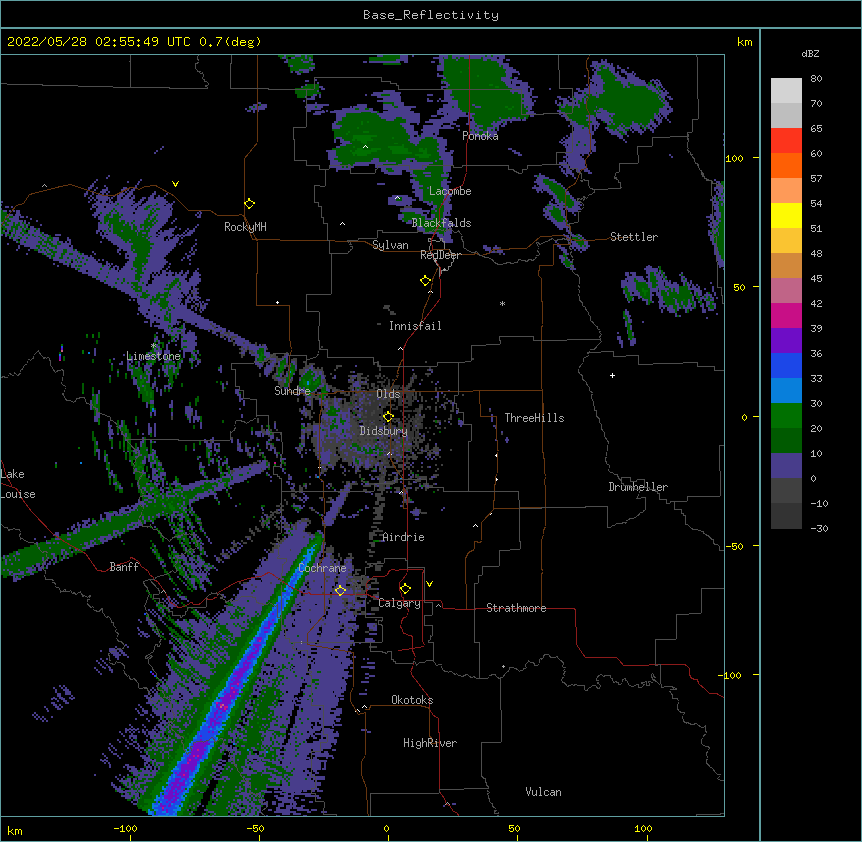The height and width of the screenshot is (842, 862).
Task: Select the Sylvan label on the map
Action: [x=390, y=245]
